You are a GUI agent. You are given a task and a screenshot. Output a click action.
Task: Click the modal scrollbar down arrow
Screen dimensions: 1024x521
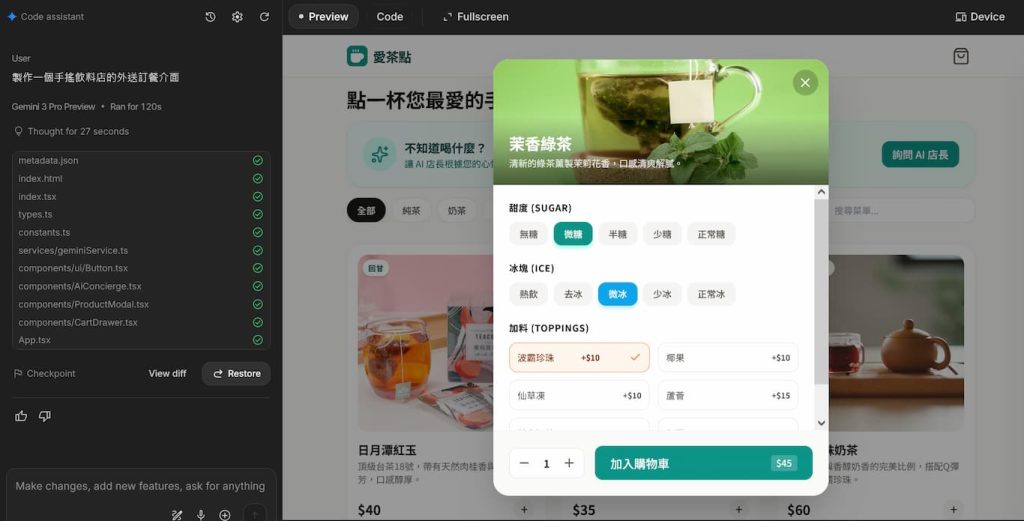tap(822, 423)
